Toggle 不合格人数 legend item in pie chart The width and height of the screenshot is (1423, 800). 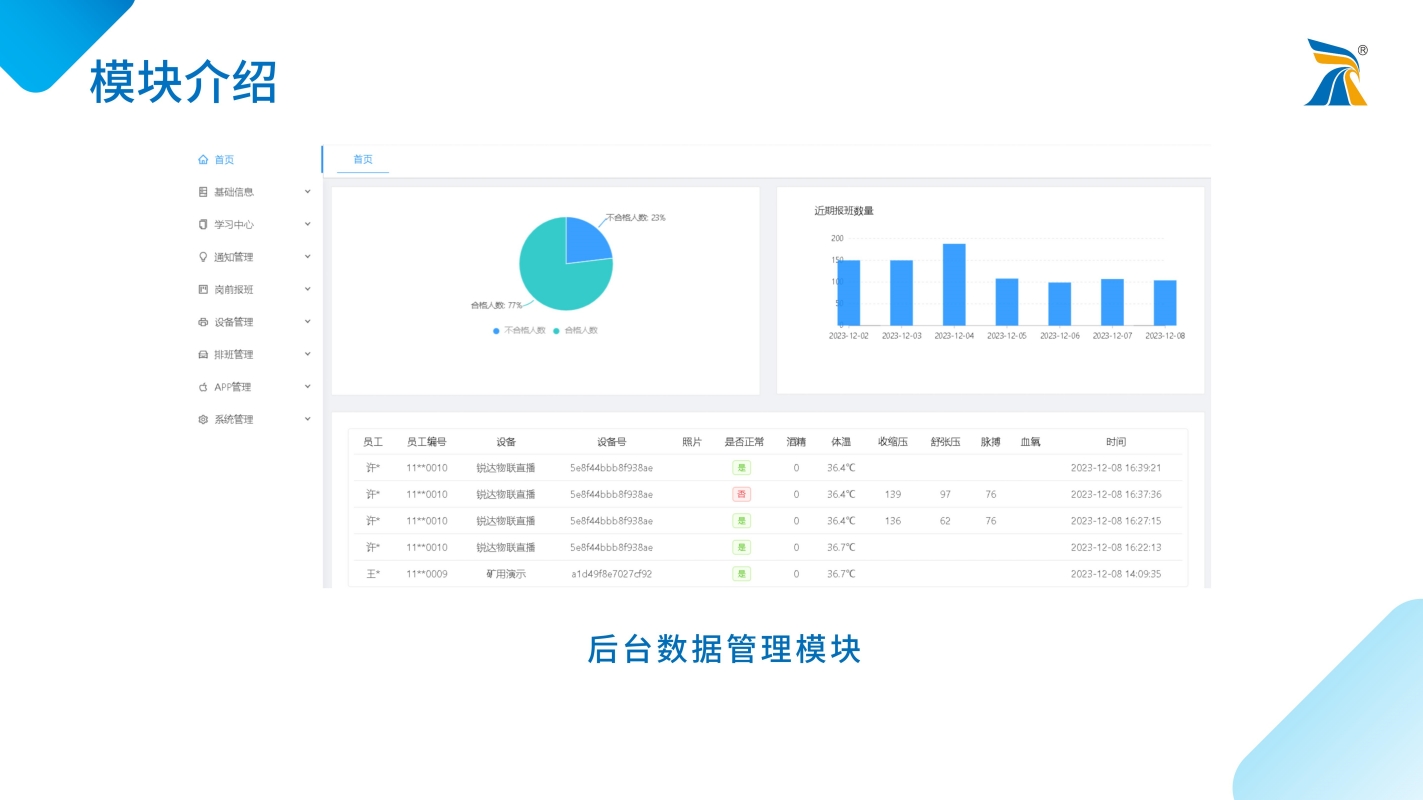[x=519, y=330]
